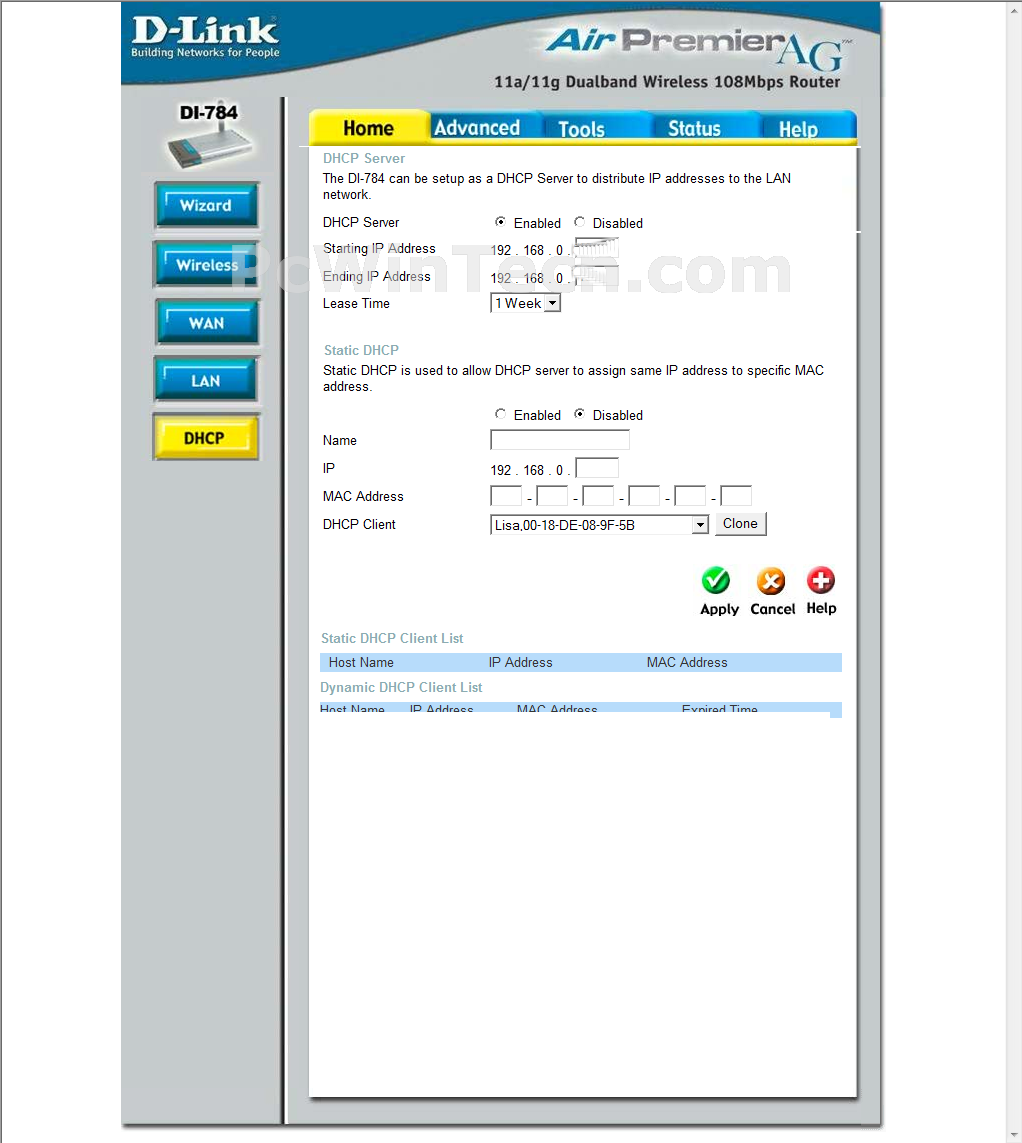
Task: Click the Host Name column in static list
Action: tap(361, 663)
